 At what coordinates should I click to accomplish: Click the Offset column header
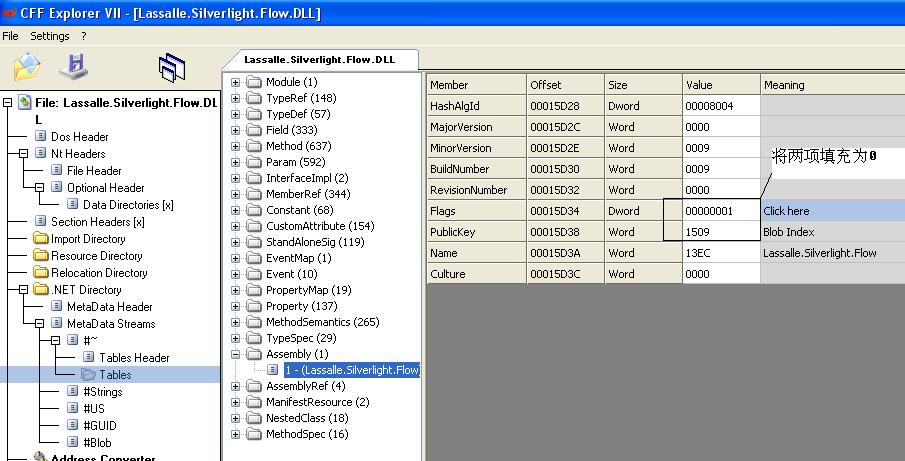pyautogui.click(x=566, y=85)
